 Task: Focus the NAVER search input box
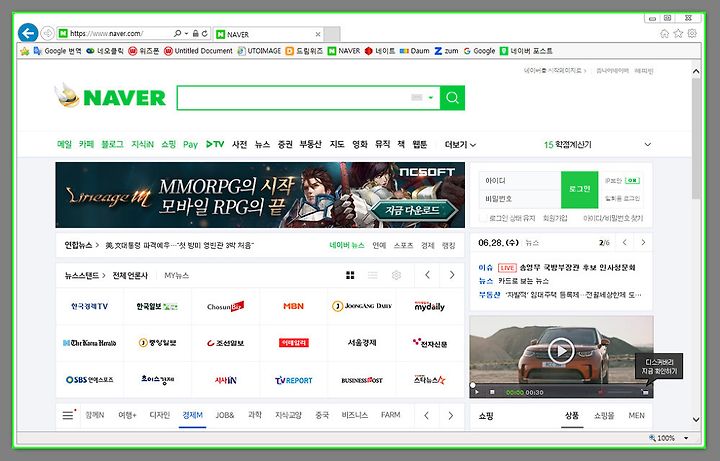click(294, 98)
